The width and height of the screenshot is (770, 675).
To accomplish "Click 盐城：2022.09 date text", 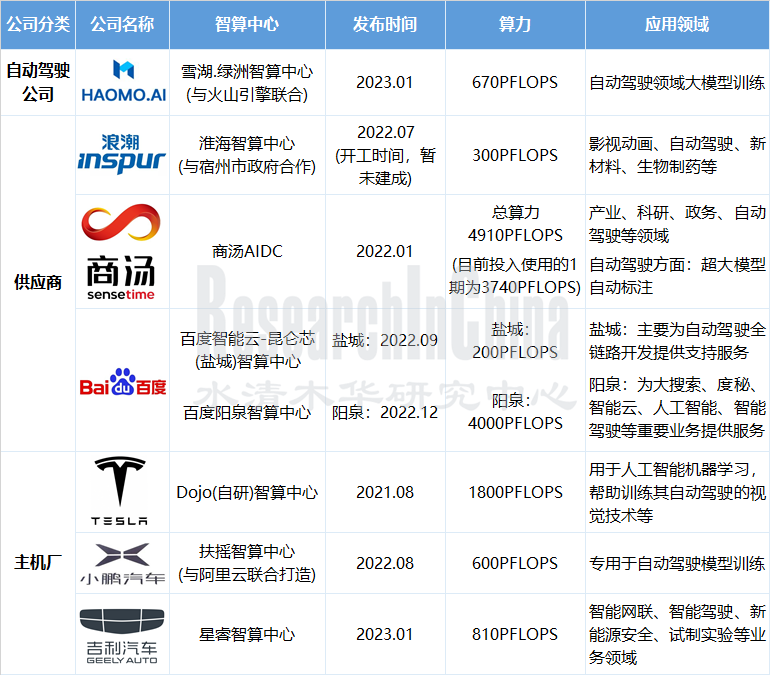I will click(x=385, y=340).
